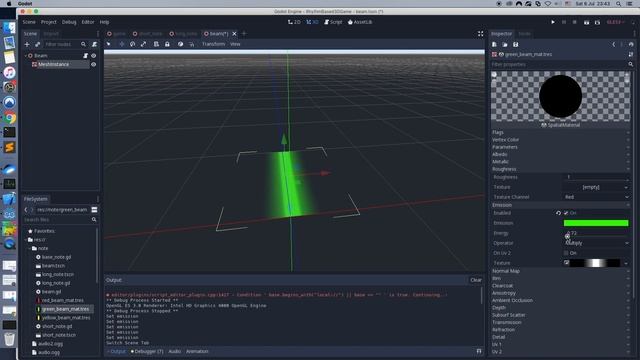This screenshot has height=360, width=640.
Task: Expand the Albedo section
Action: point(561,154)
